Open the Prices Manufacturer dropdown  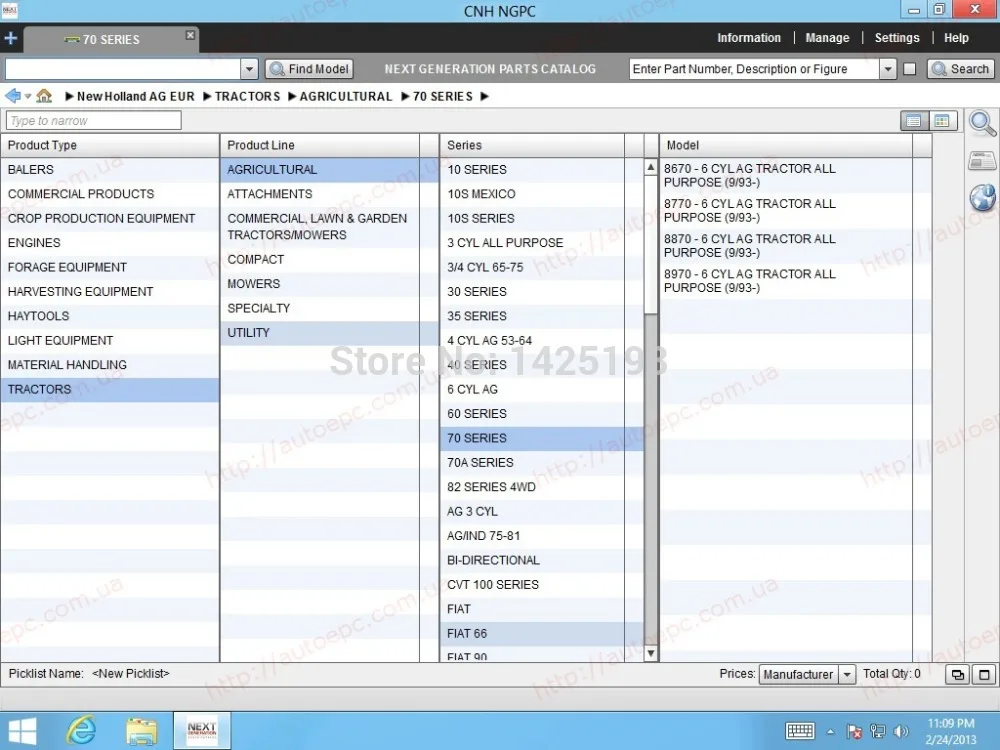click(807, 675)
